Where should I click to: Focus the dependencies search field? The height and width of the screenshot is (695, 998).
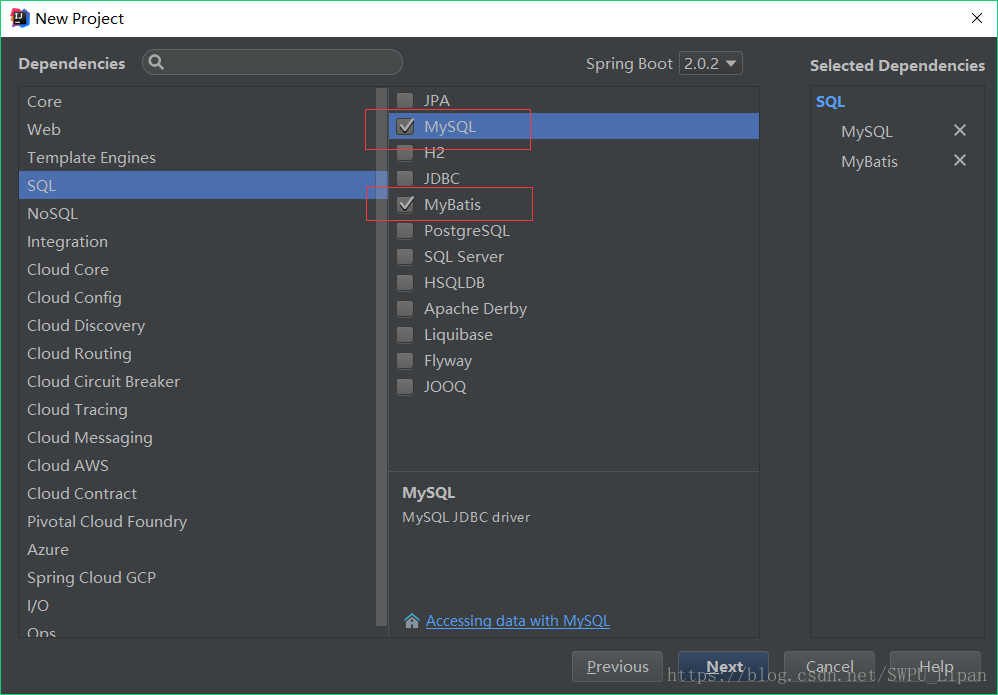coord(272,62)
